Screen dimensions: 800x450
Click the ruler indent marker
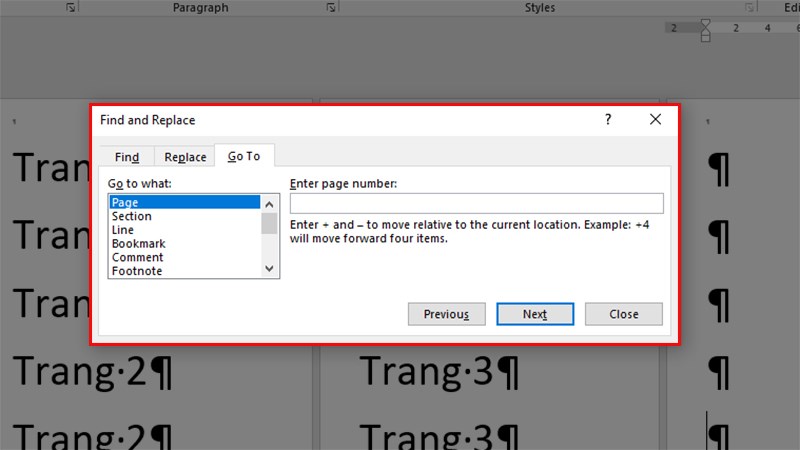click(x=705, y=30)
